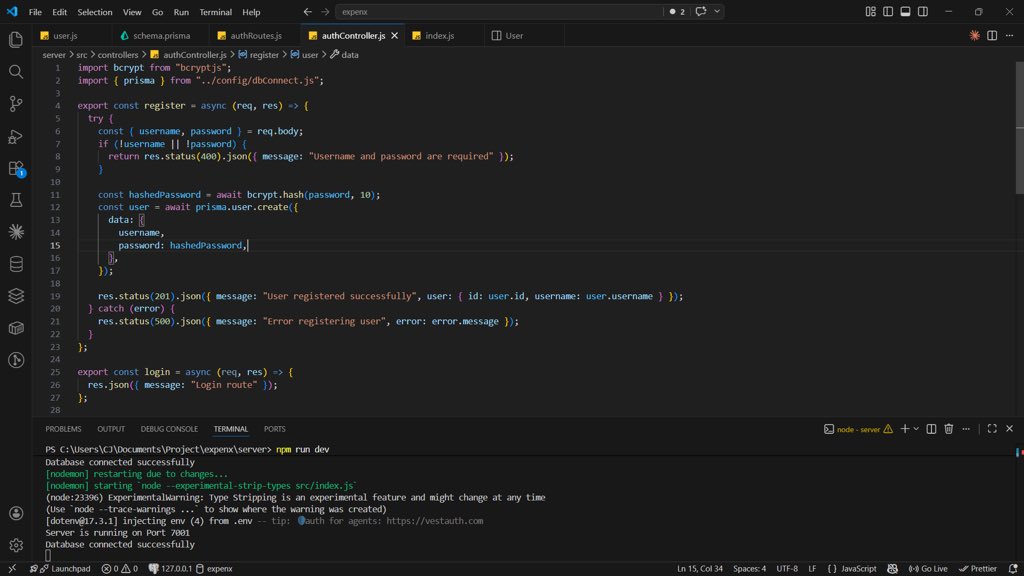
Task: Open remote window indicator in status bar
Action: coord(12,569)
